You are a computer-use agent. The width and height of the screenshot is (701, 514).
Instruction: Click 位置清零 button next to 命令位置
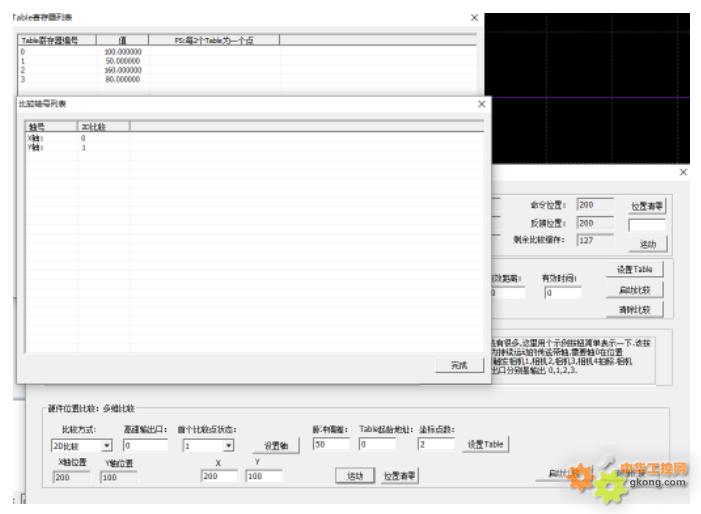click(x=647, y=206)
